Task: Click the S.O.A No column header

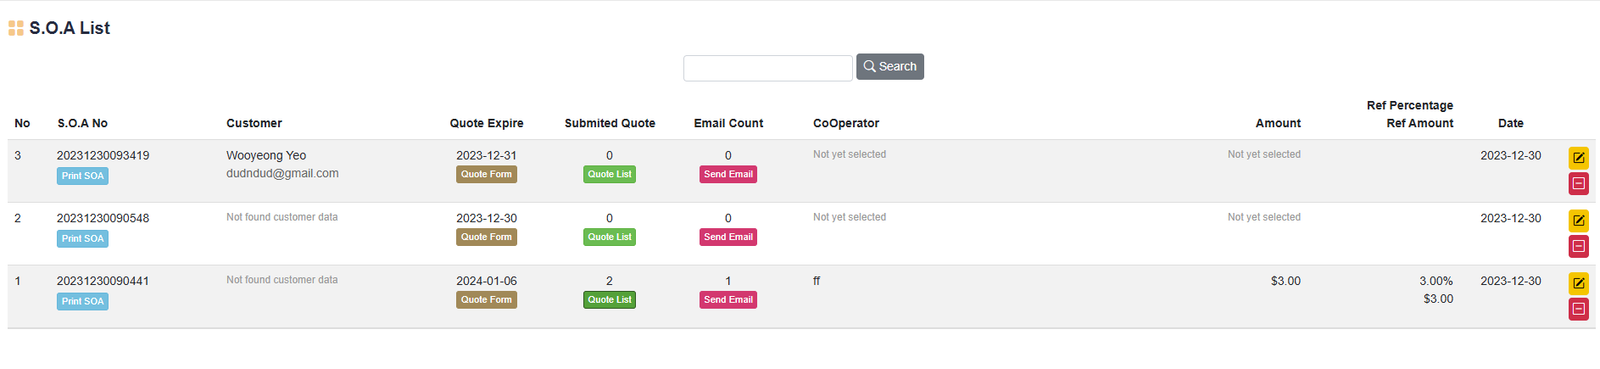Action: tap(82, 123)
